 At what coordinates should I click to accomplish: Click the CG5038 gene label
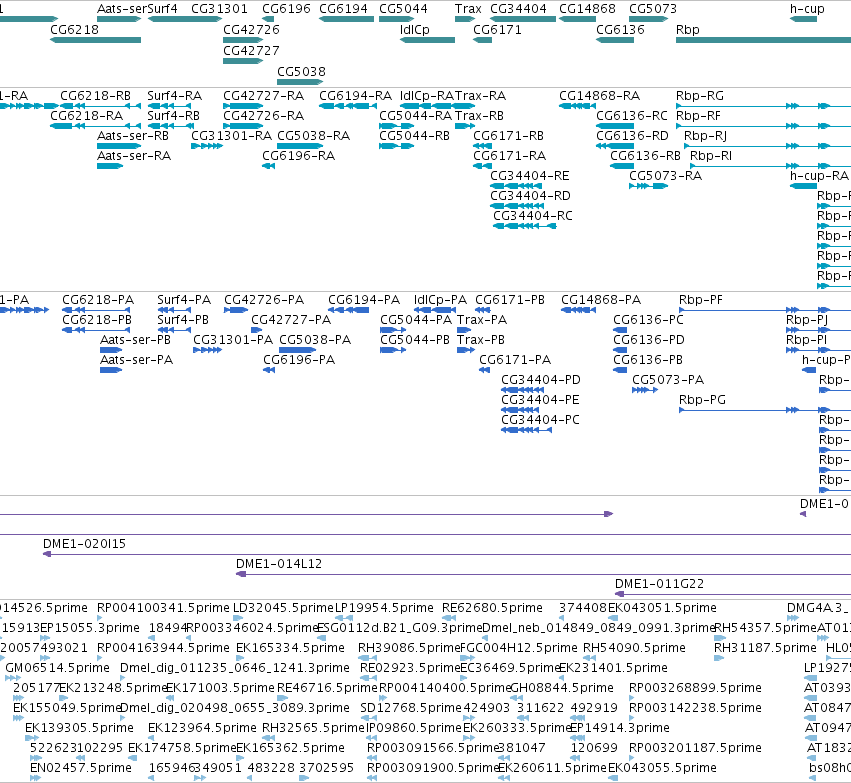[x=301, y=72]
